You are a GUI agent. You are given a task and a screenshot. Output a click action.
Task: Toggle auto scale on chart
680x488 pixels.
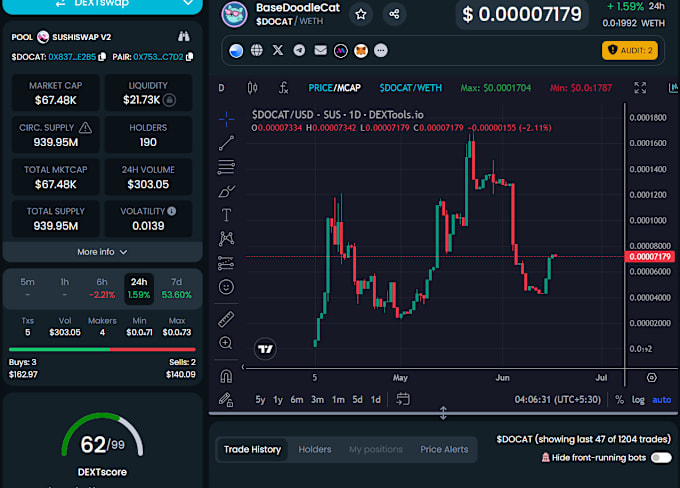tap(661, 400)
